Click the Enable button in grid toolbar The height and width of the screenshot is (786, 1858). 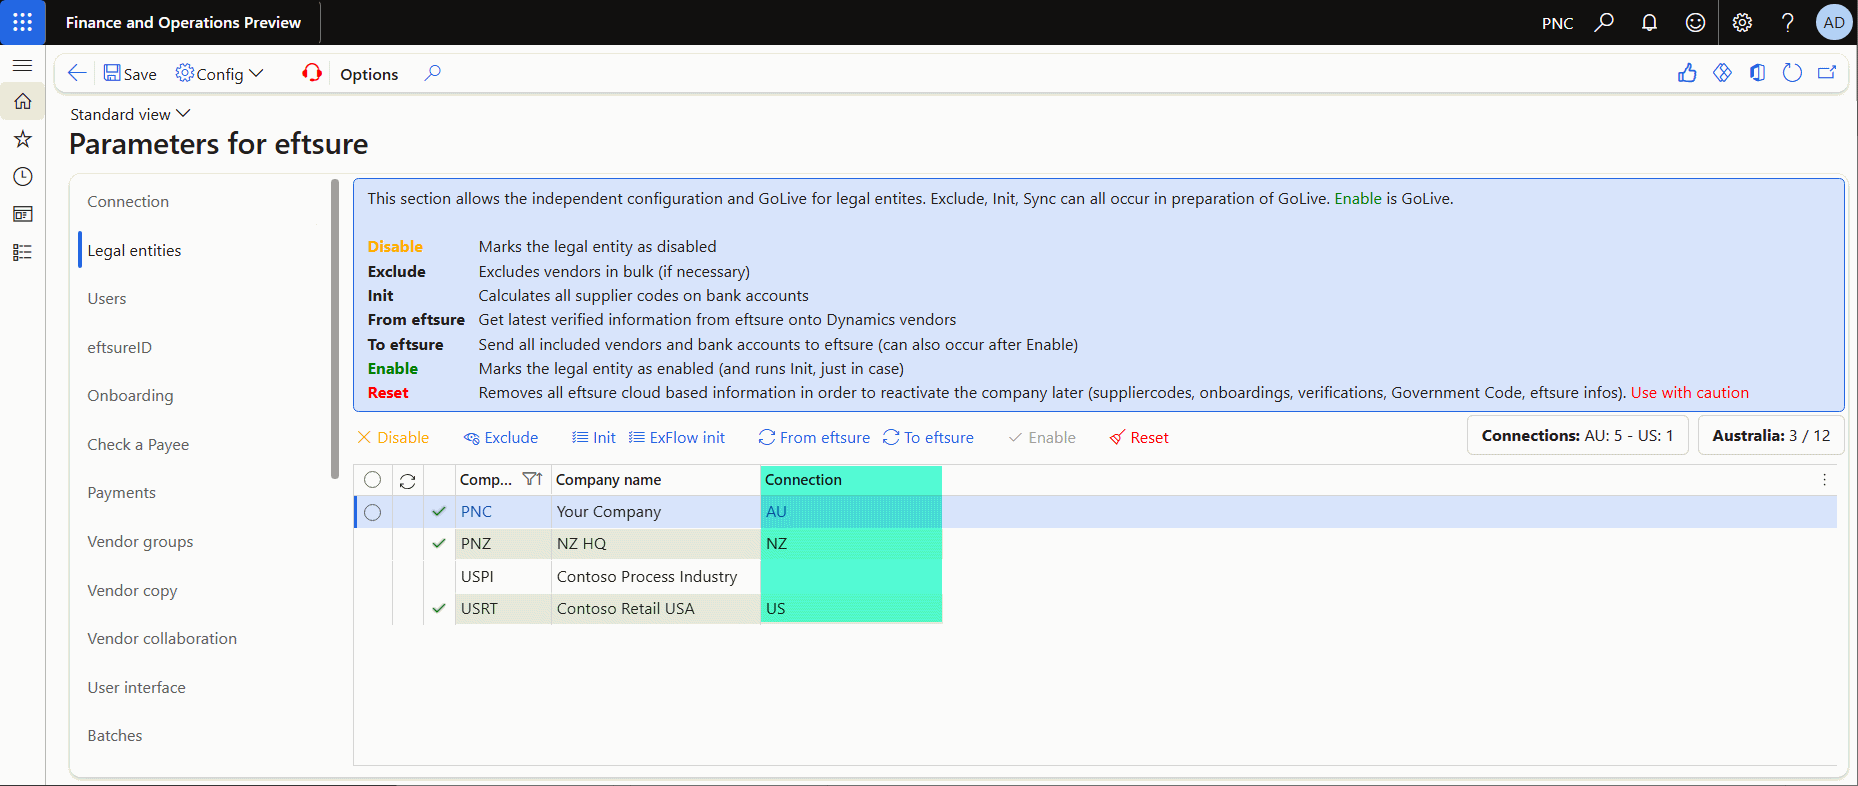[x=1042, y=438]
